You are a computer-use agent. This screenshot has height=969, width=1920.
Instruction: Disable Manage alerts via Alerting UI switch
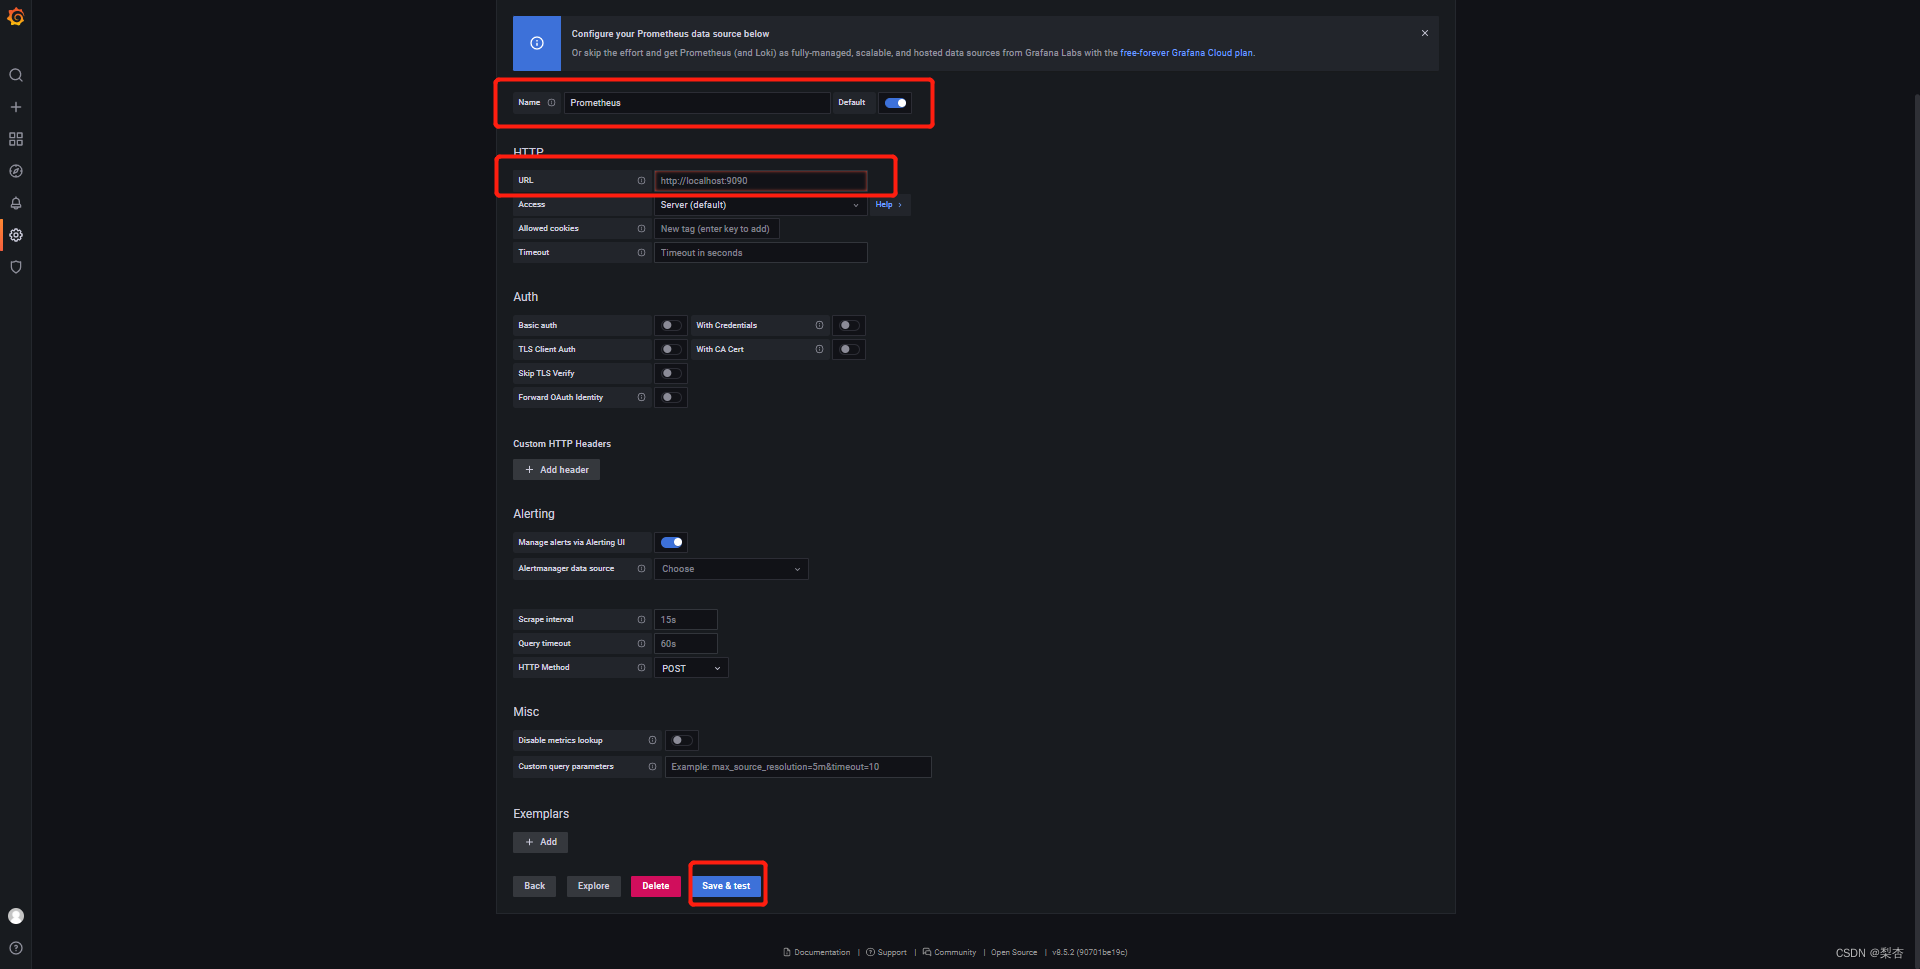click(671, 543)
